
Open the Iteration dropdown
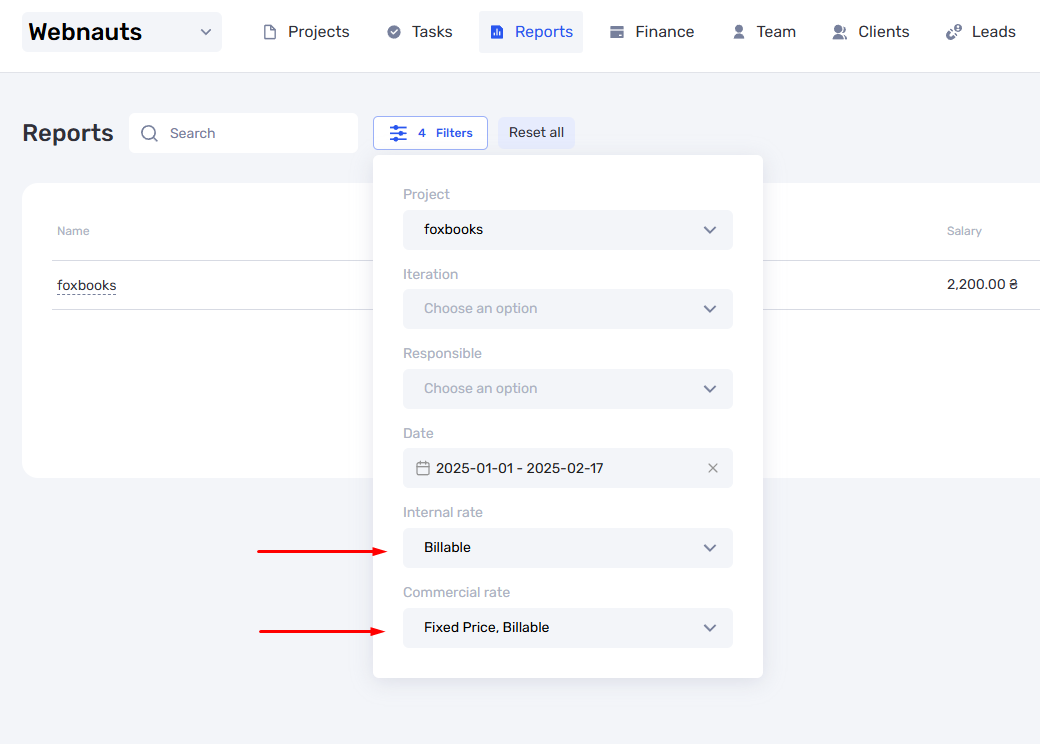[x=568, y=309]
